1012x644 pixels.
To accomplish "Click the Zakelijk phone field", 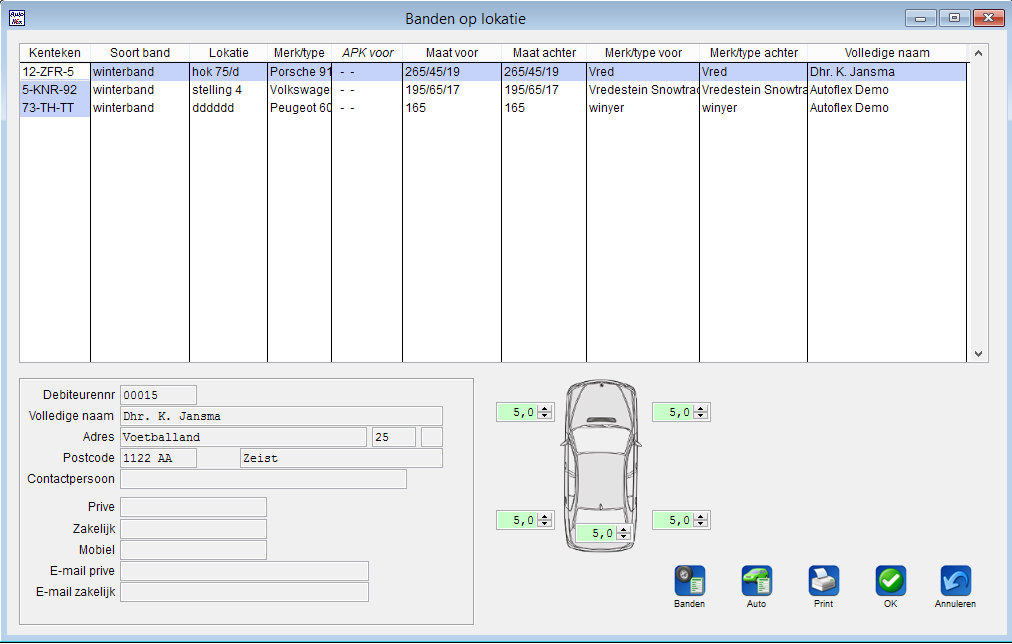I will coord(193,529).
